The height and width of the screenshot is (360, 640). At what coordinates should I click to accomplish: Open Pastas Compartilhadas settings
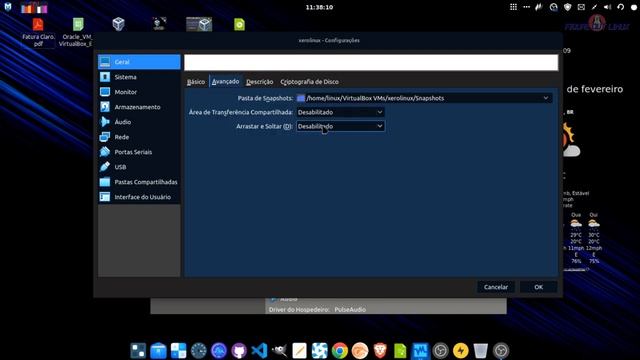139,182
